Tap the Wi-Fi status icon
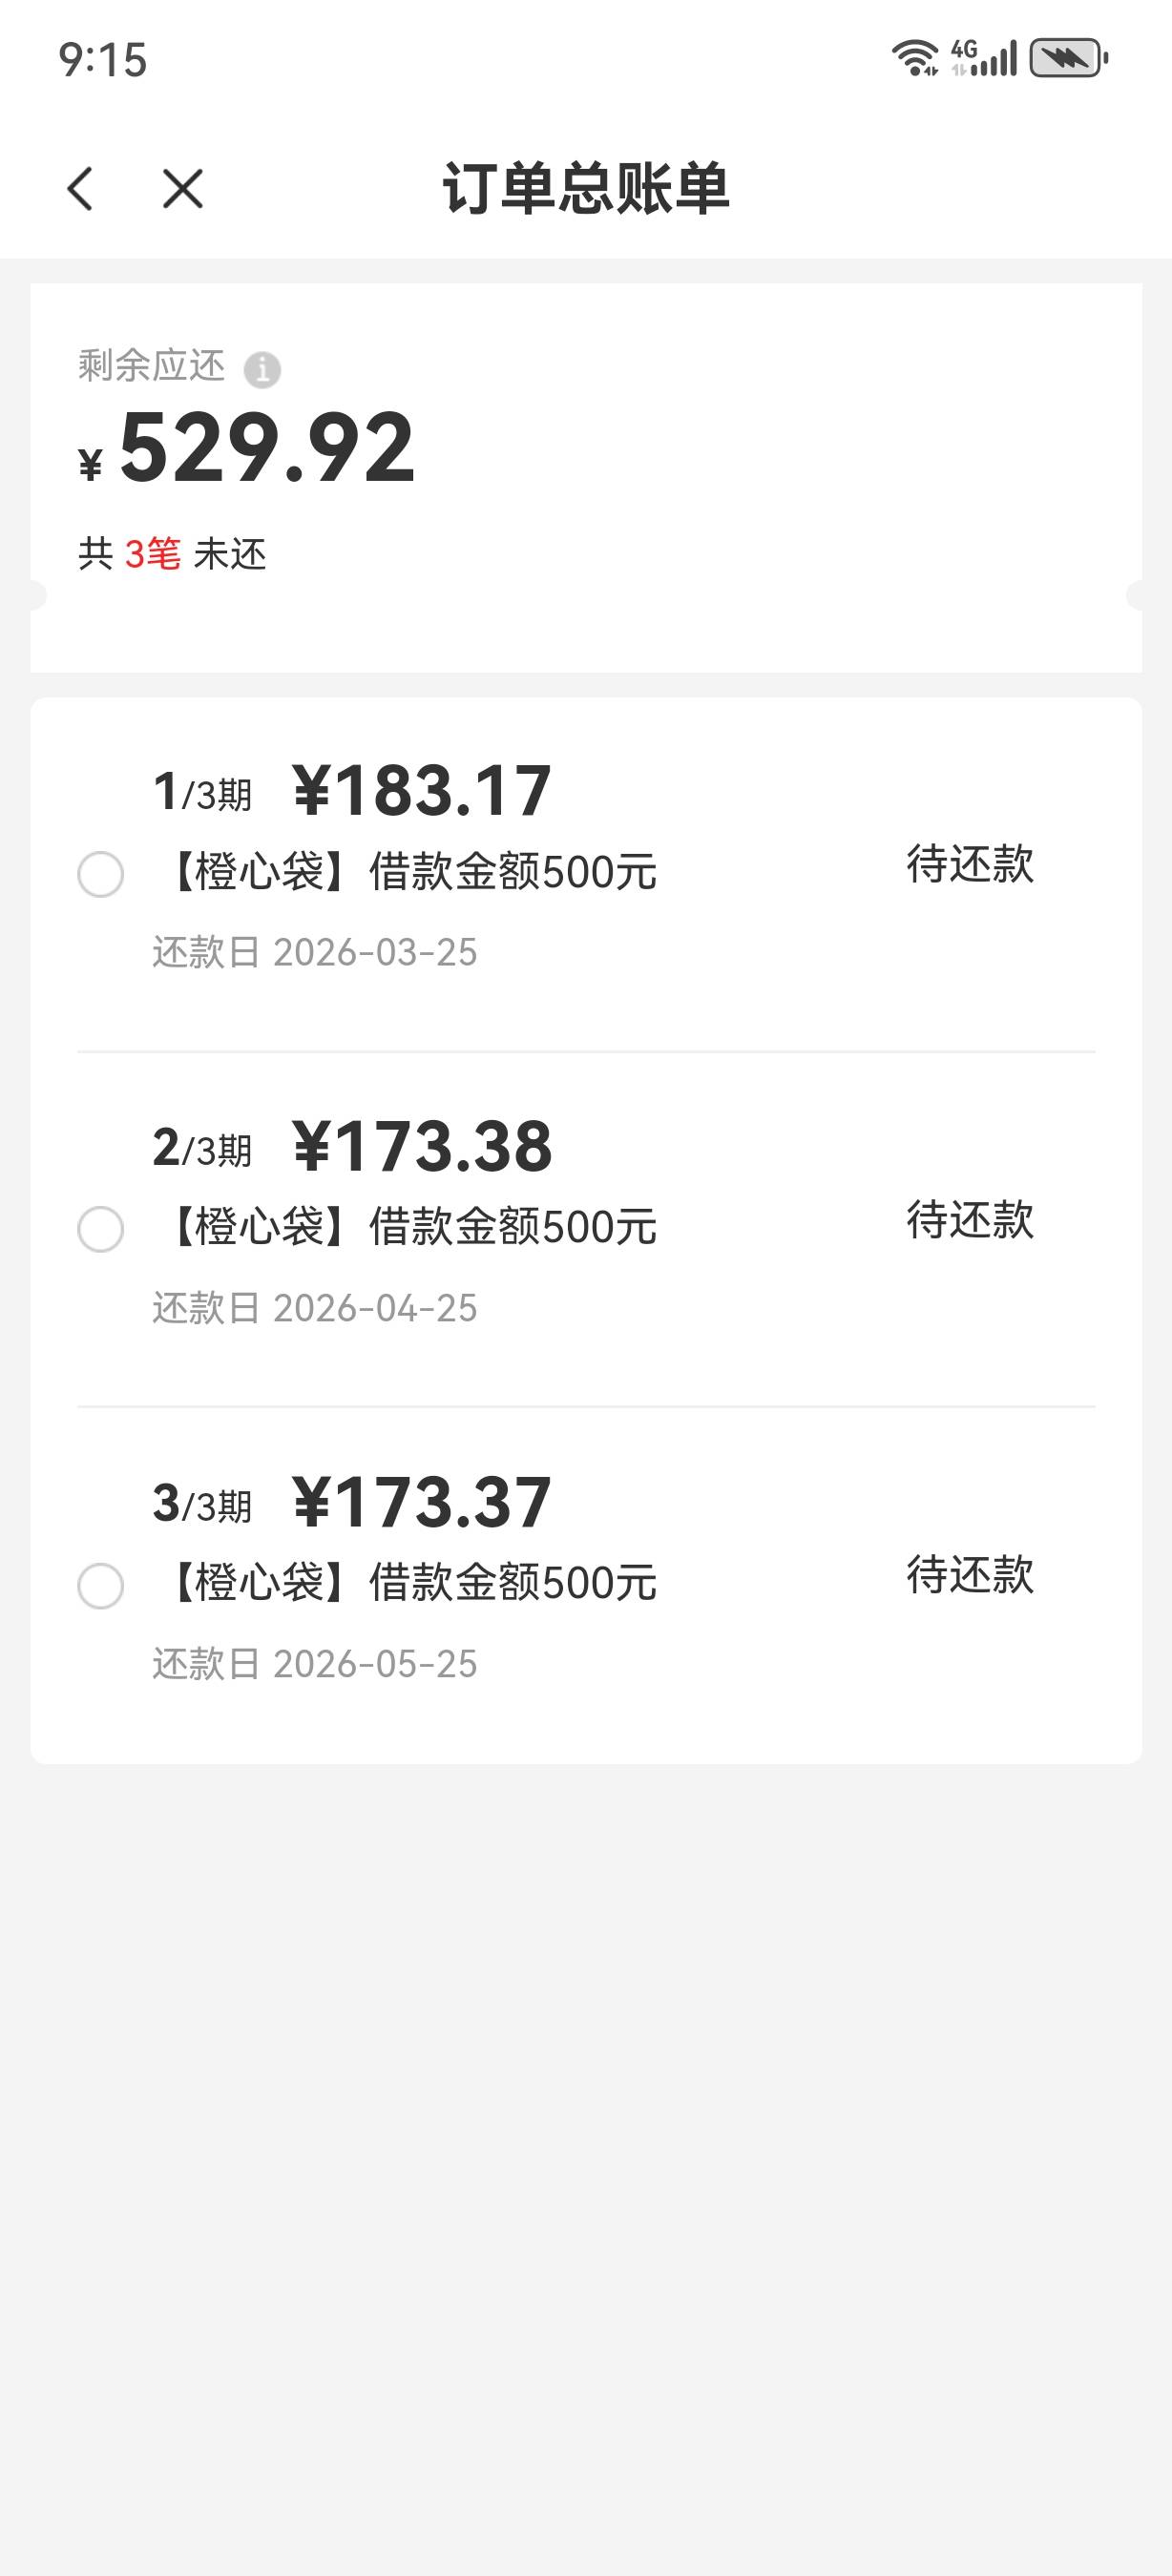Screen dimensions: 1172x2576 915,58
